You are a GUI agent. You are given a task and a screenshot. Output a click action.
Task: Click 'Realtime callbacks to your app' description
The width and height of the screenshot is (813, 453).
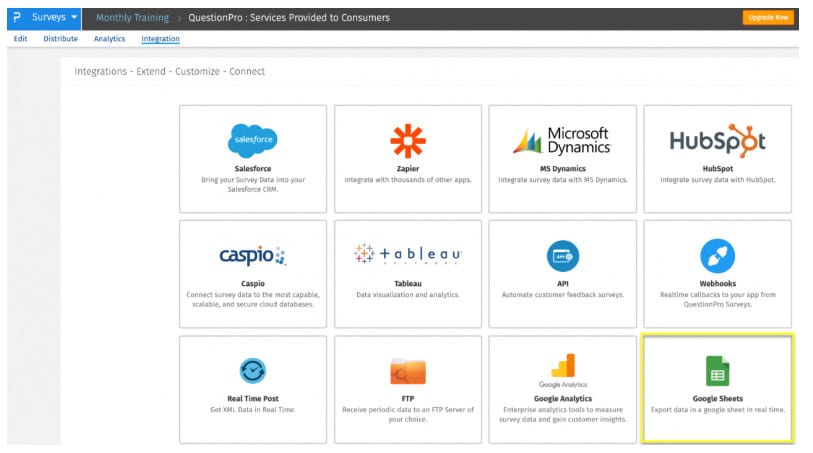(718, 300)
